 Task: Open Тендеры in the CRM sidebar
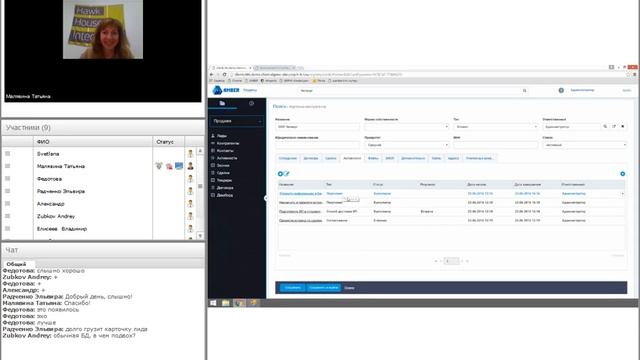(x=224, y=180)
